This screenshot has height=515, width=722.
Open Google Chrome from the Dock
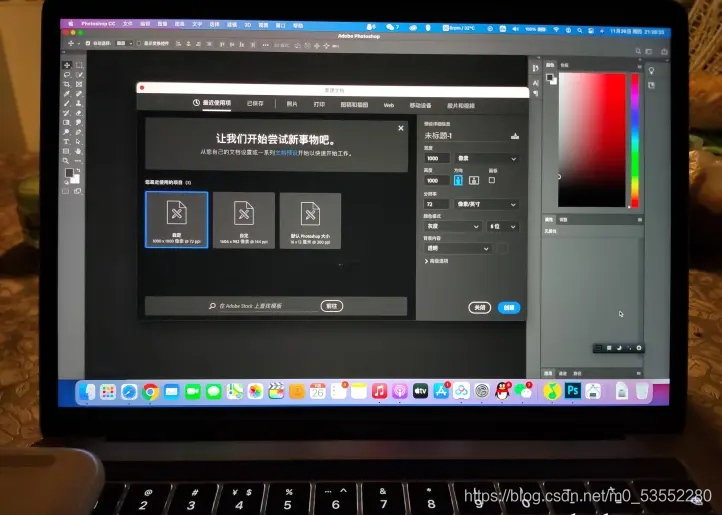150,392
